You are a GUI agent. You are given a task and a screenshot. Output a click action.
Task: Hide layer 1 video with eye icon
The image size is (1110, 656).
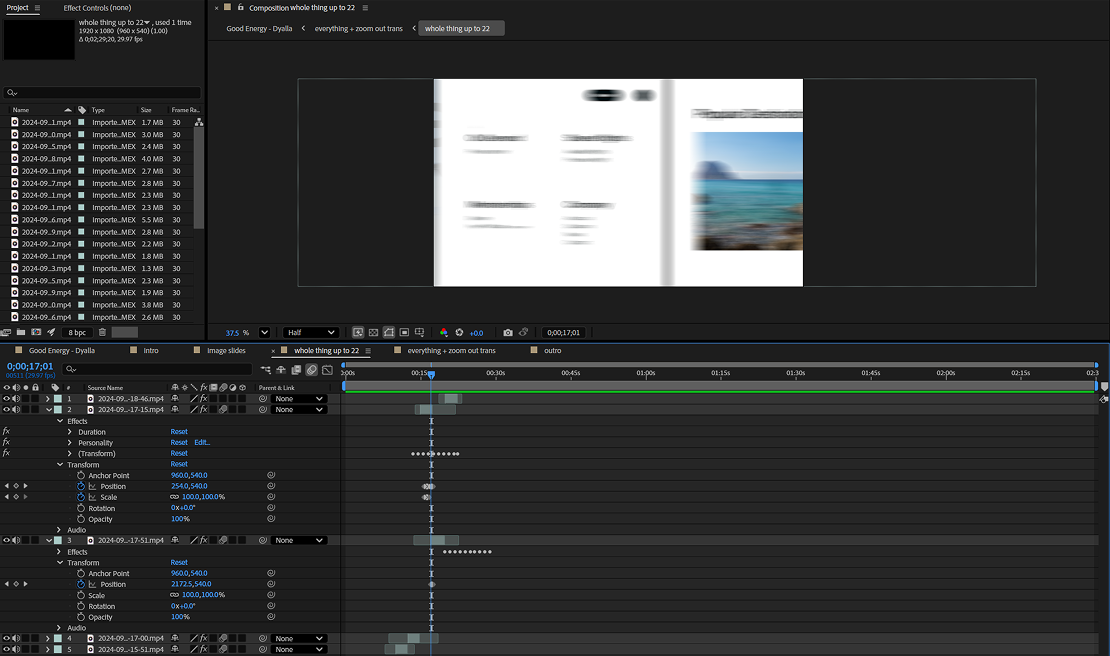(6, 399)
